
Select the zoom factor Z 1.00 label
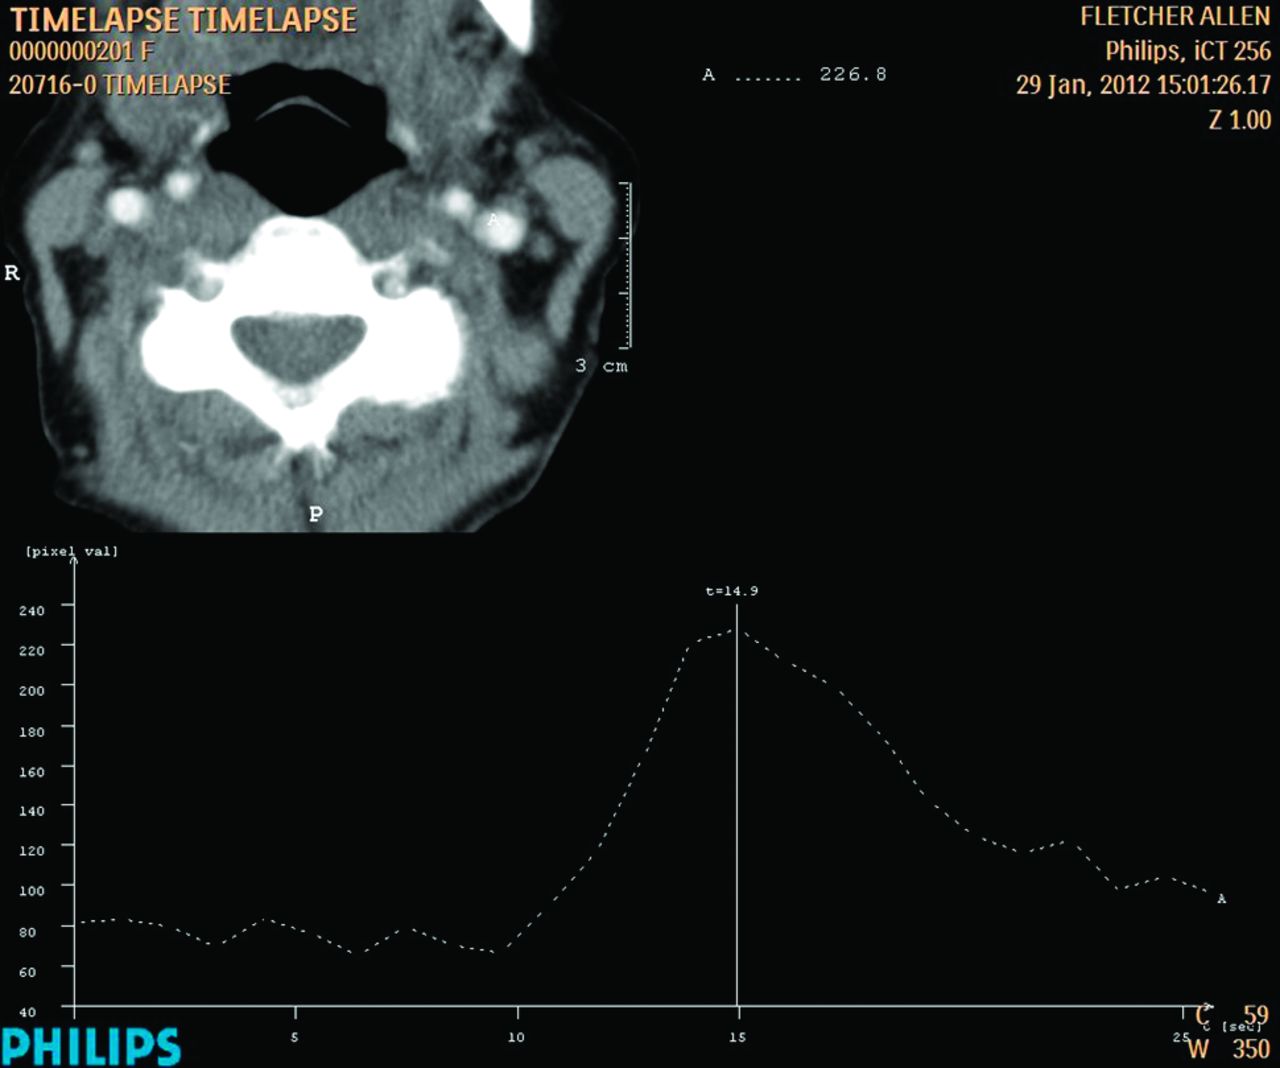pyautogui.click(x=1239, y=120)
